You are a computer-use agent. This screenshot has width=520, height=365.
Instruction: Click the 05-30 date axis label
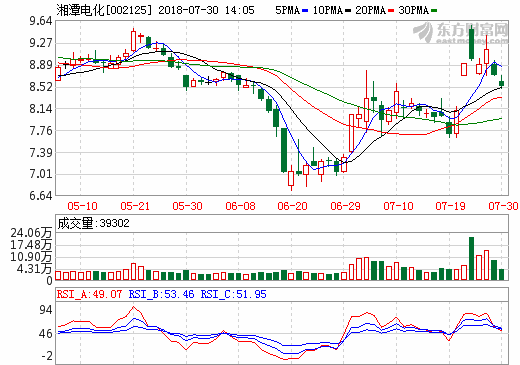point(187,206)
